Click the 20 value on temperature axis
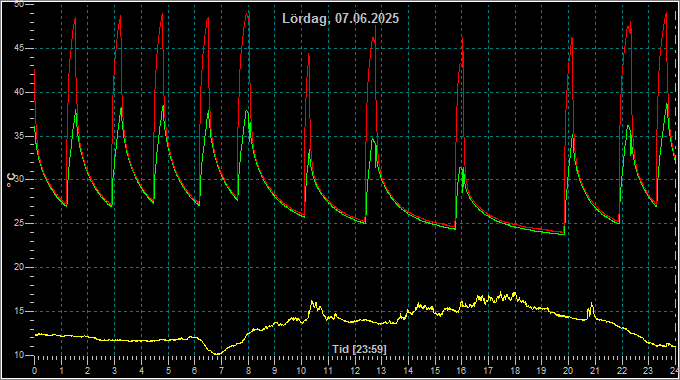This screenshot has width=680, height=380. coord(19,267)
